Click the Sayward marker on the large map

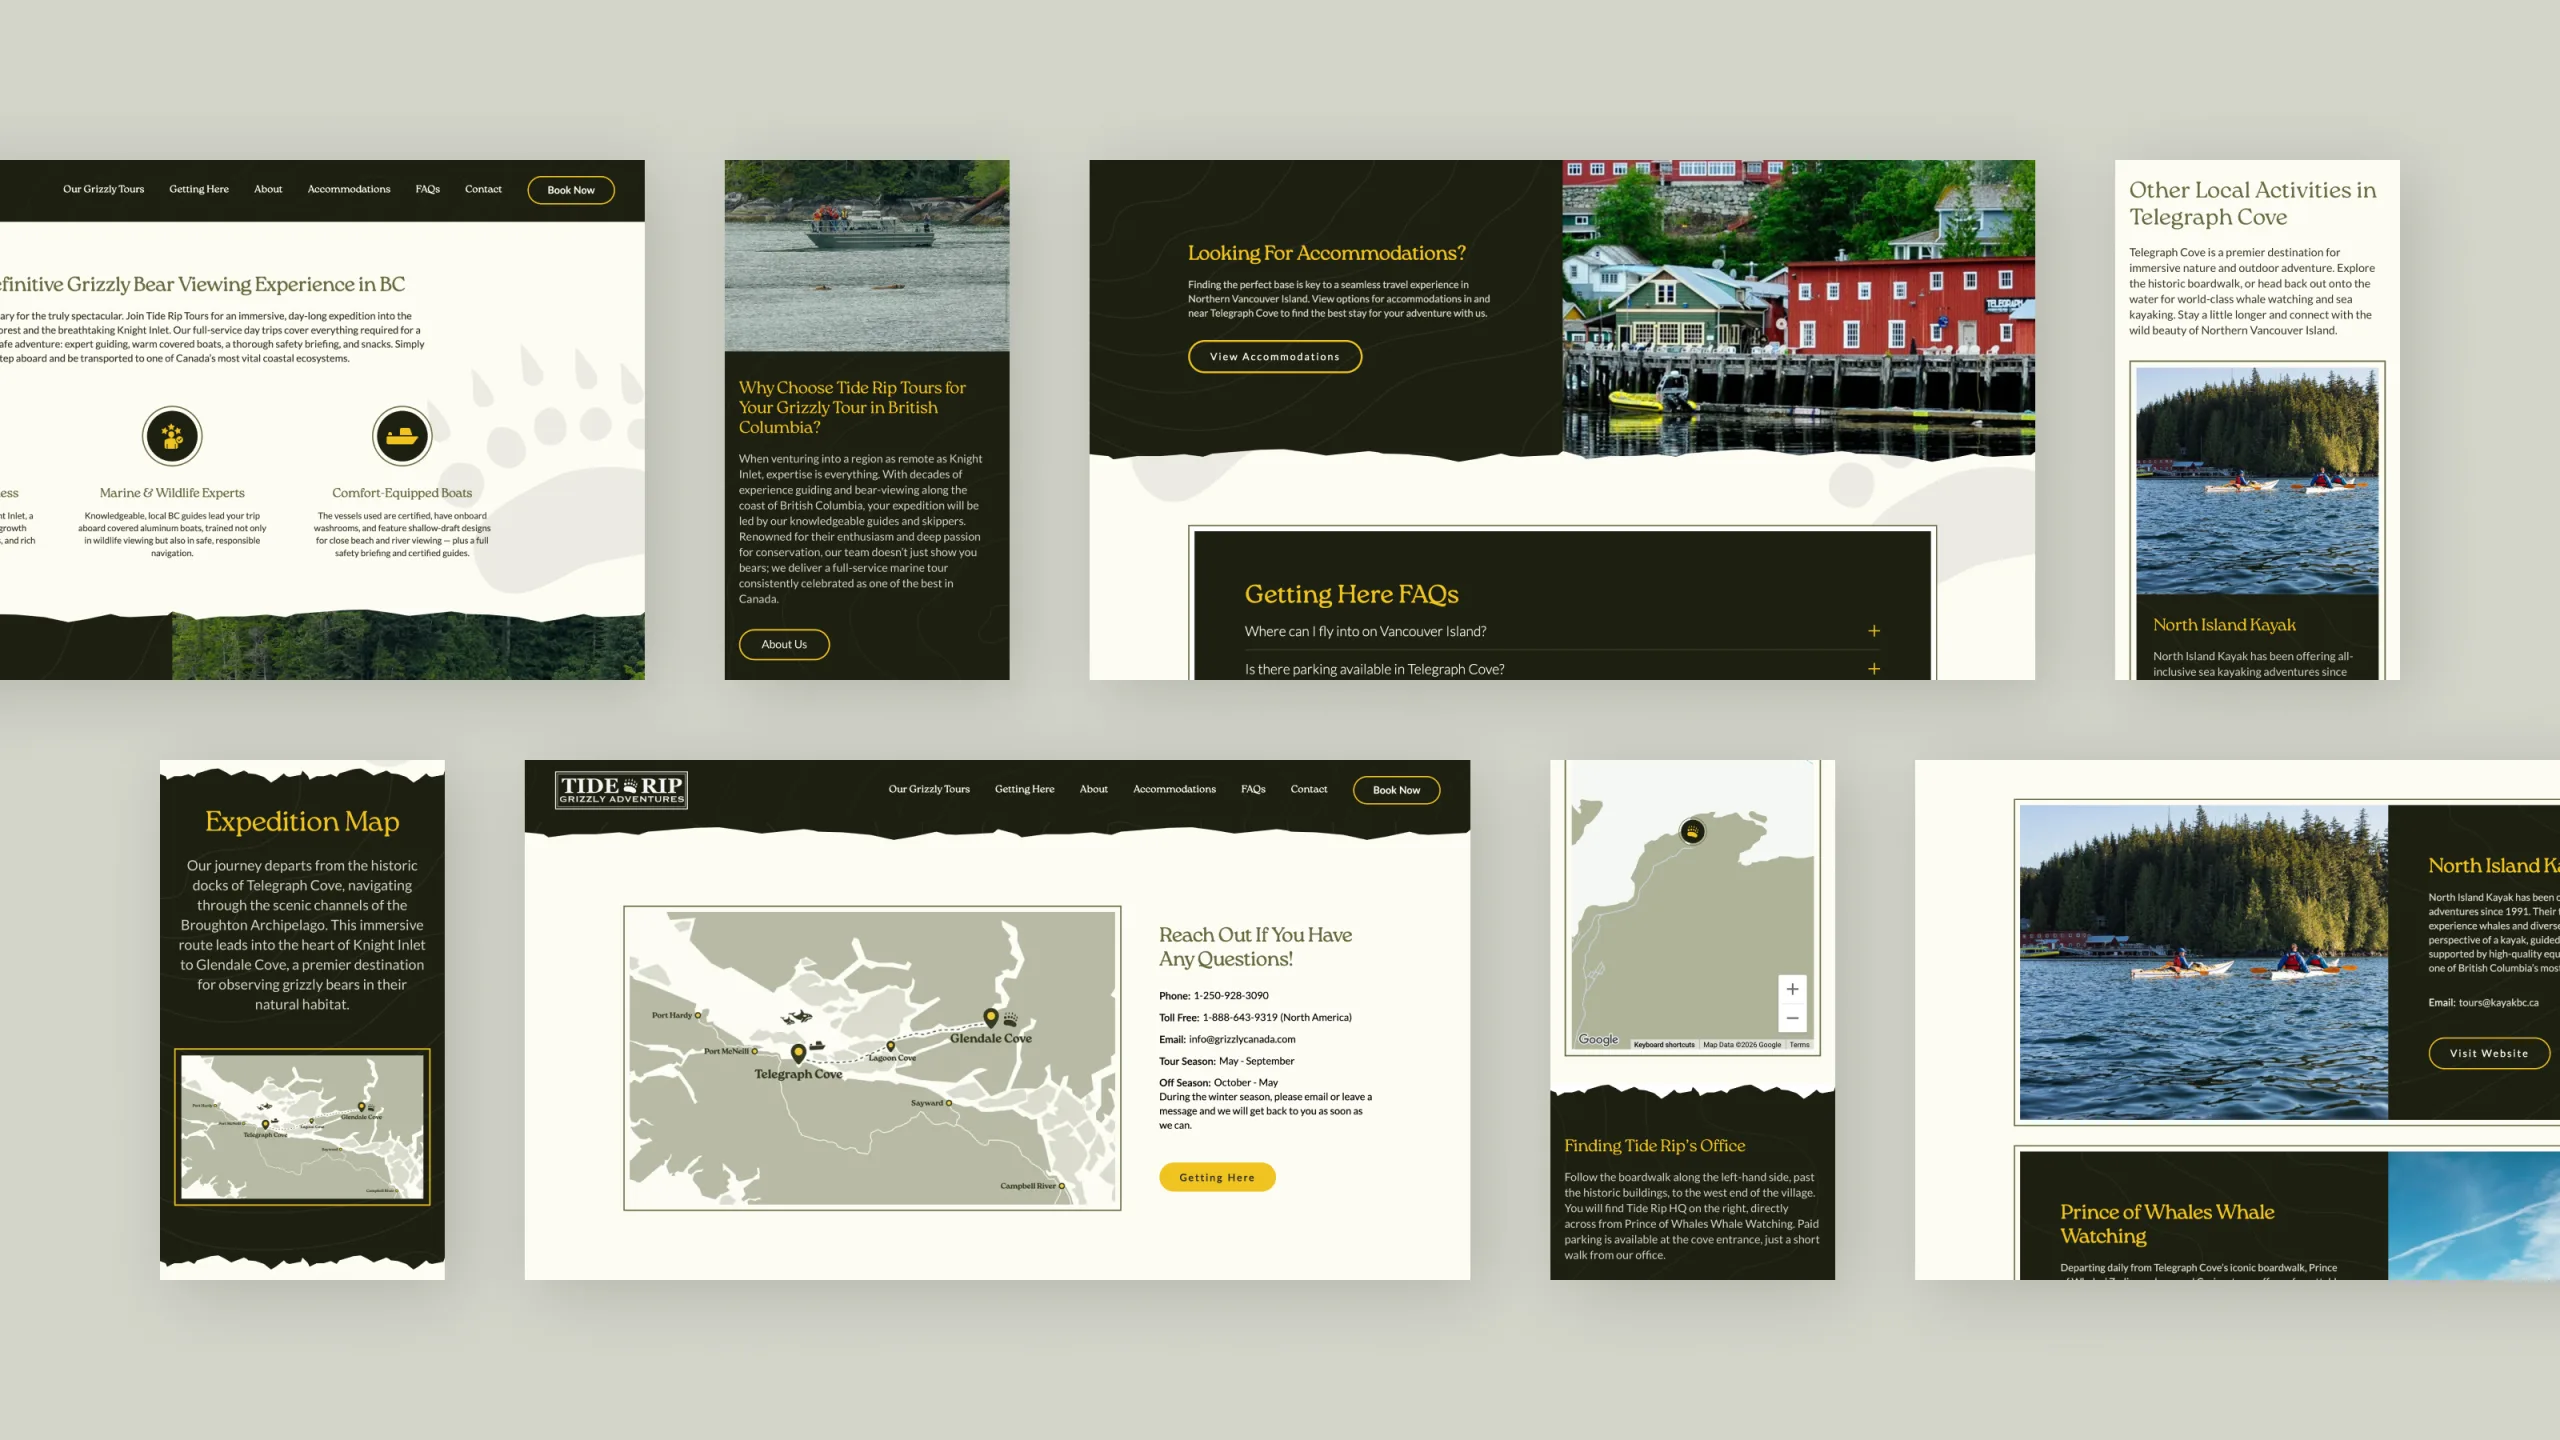click(948, 1103)
